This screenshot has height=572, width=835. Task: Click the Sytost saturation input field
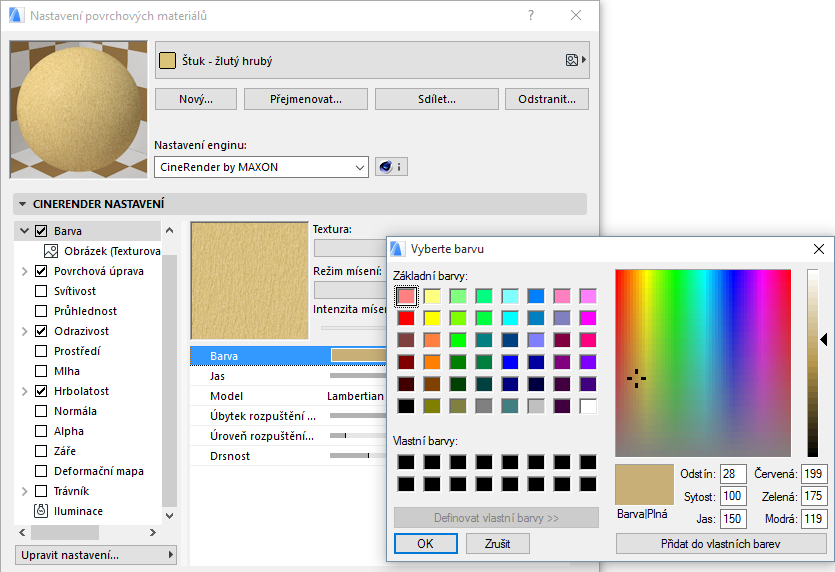pyautogui.click(x=733, y=496)
